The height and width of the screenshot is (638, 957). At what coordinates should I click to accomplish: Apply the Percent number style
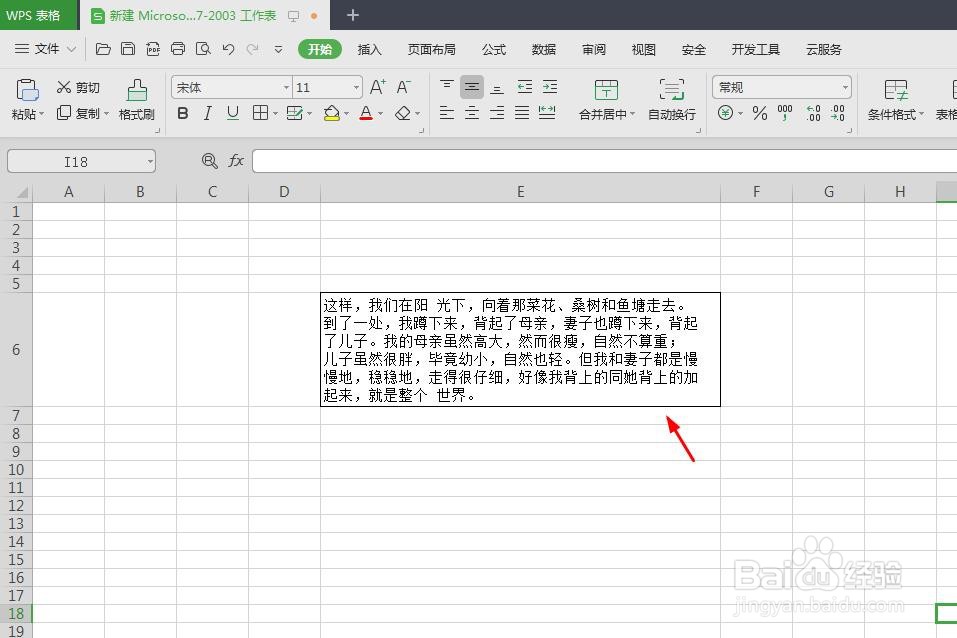pos(759,113)
